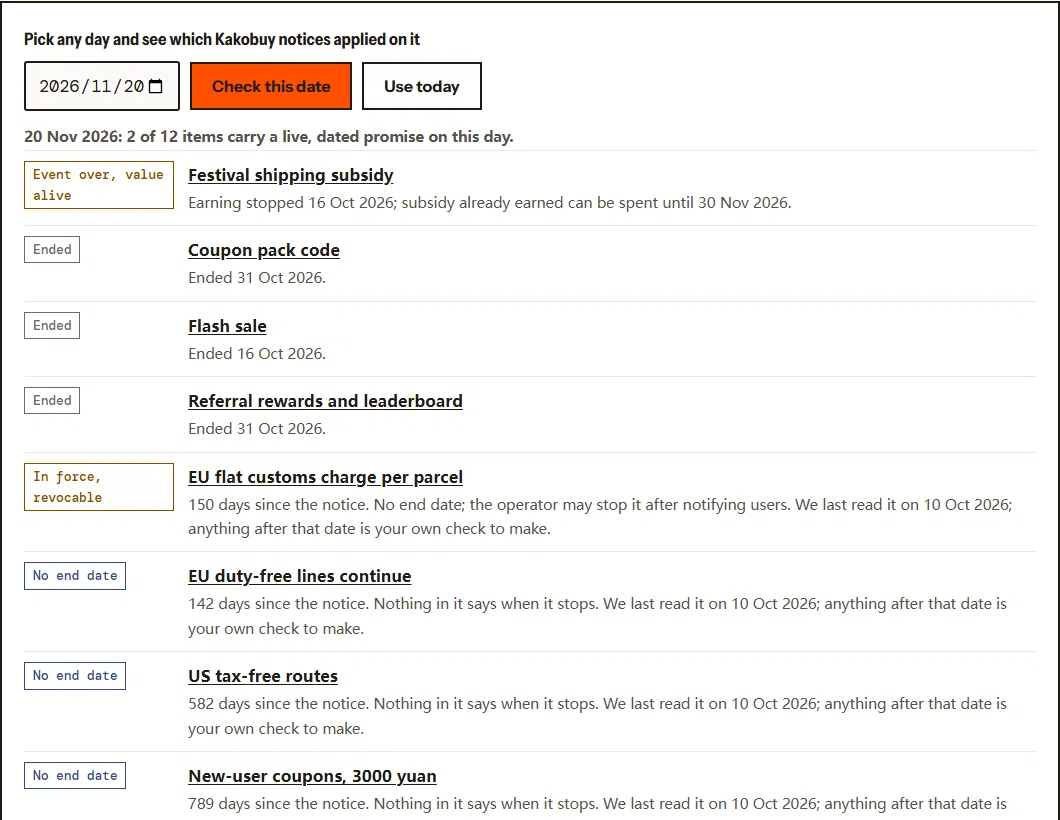Open EU flat customs charge per parcel link
Screen dimensions: 1060x820
(x=325, y=477)
